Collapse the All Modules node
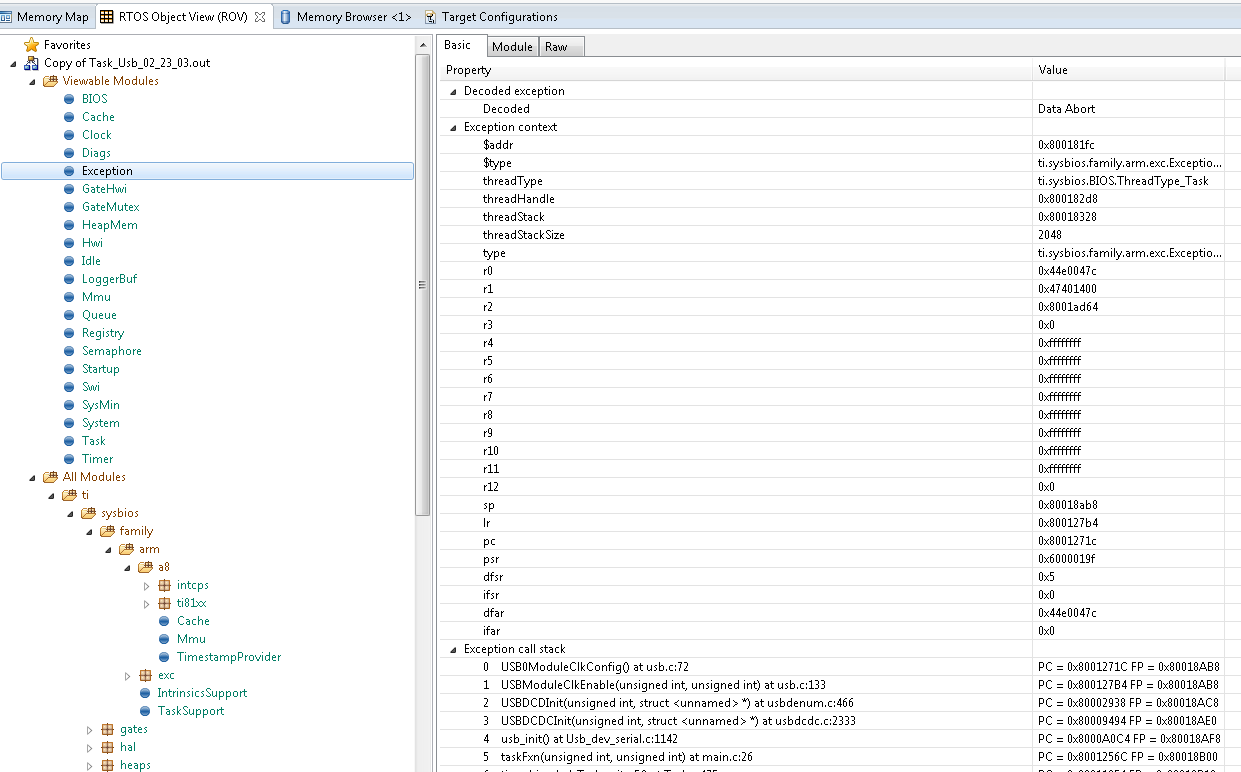Screen dimensions: 1241x772 pyautogui.click(x=32, y=477)
